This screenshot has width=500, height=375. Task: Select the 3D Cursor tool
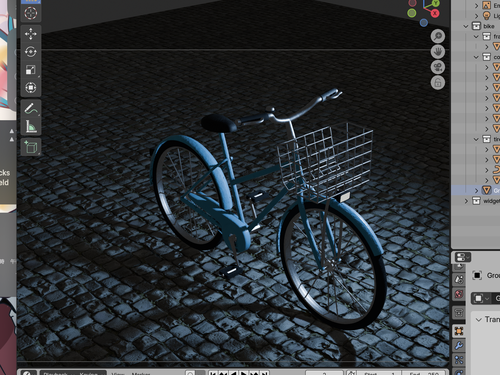tap(31, 13)
